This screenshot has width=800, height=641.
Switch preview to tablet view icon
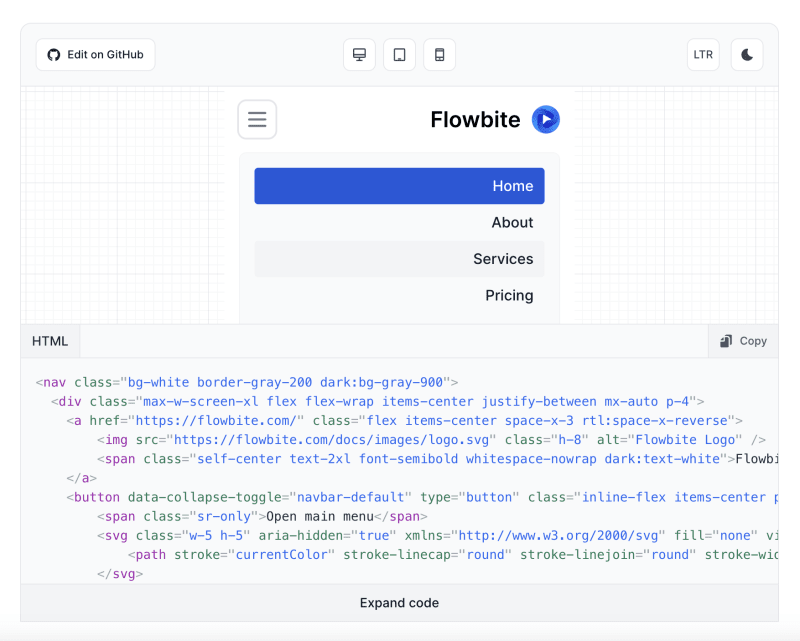point(399,55)
